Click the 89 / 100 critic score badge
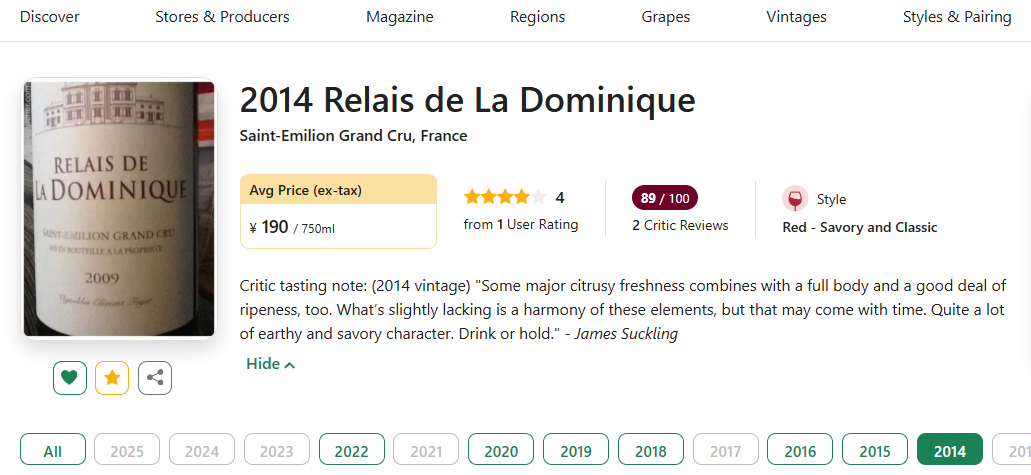Image resolution: width=1031 pixels, height=475 pixels. (x=664, y=198)
